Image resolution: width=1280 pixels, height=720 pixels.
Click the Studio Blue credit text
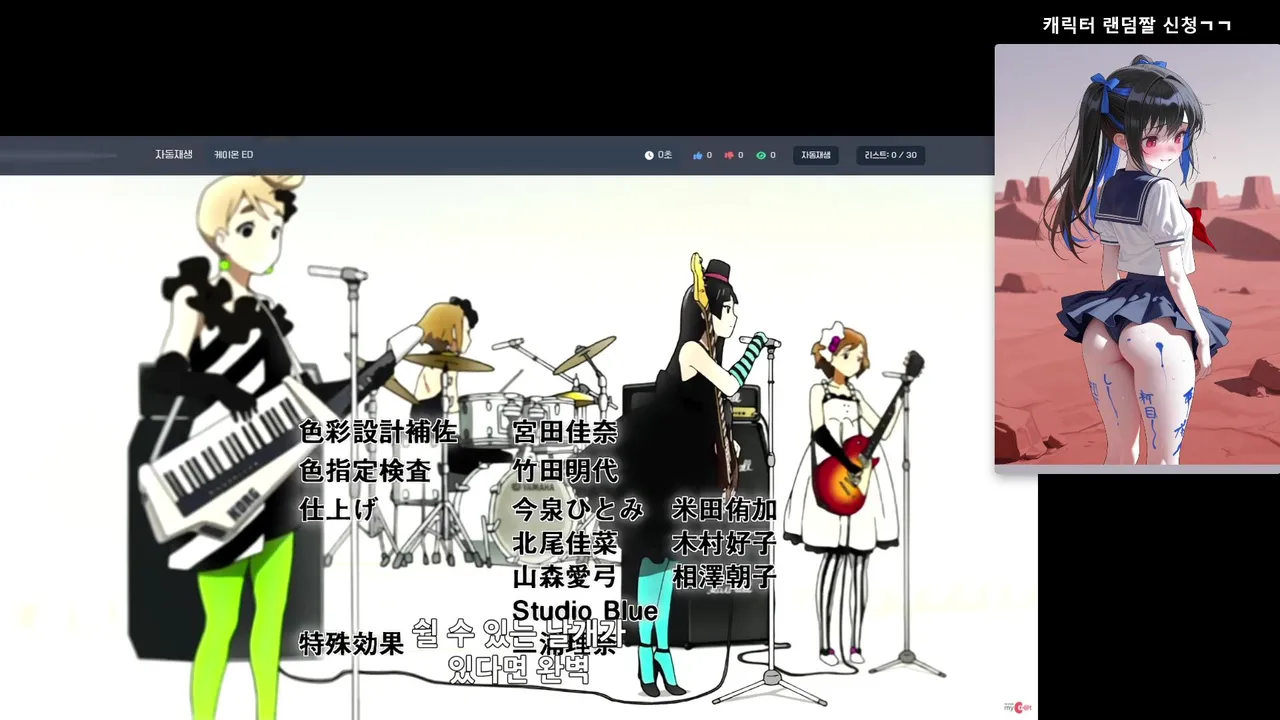coord(585,610)
